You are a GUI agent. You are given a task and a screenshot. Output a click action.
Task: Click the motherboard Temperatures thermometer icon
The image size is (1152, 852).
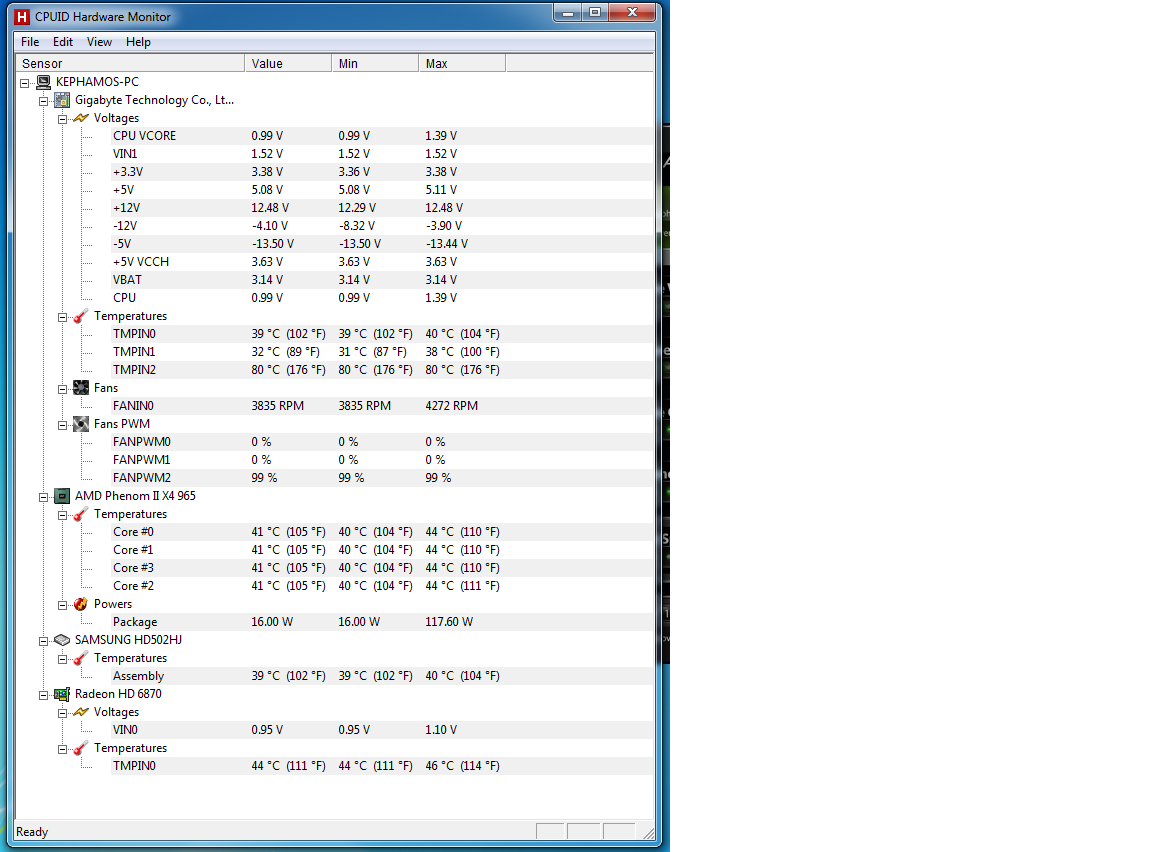[x=81, y=316]
